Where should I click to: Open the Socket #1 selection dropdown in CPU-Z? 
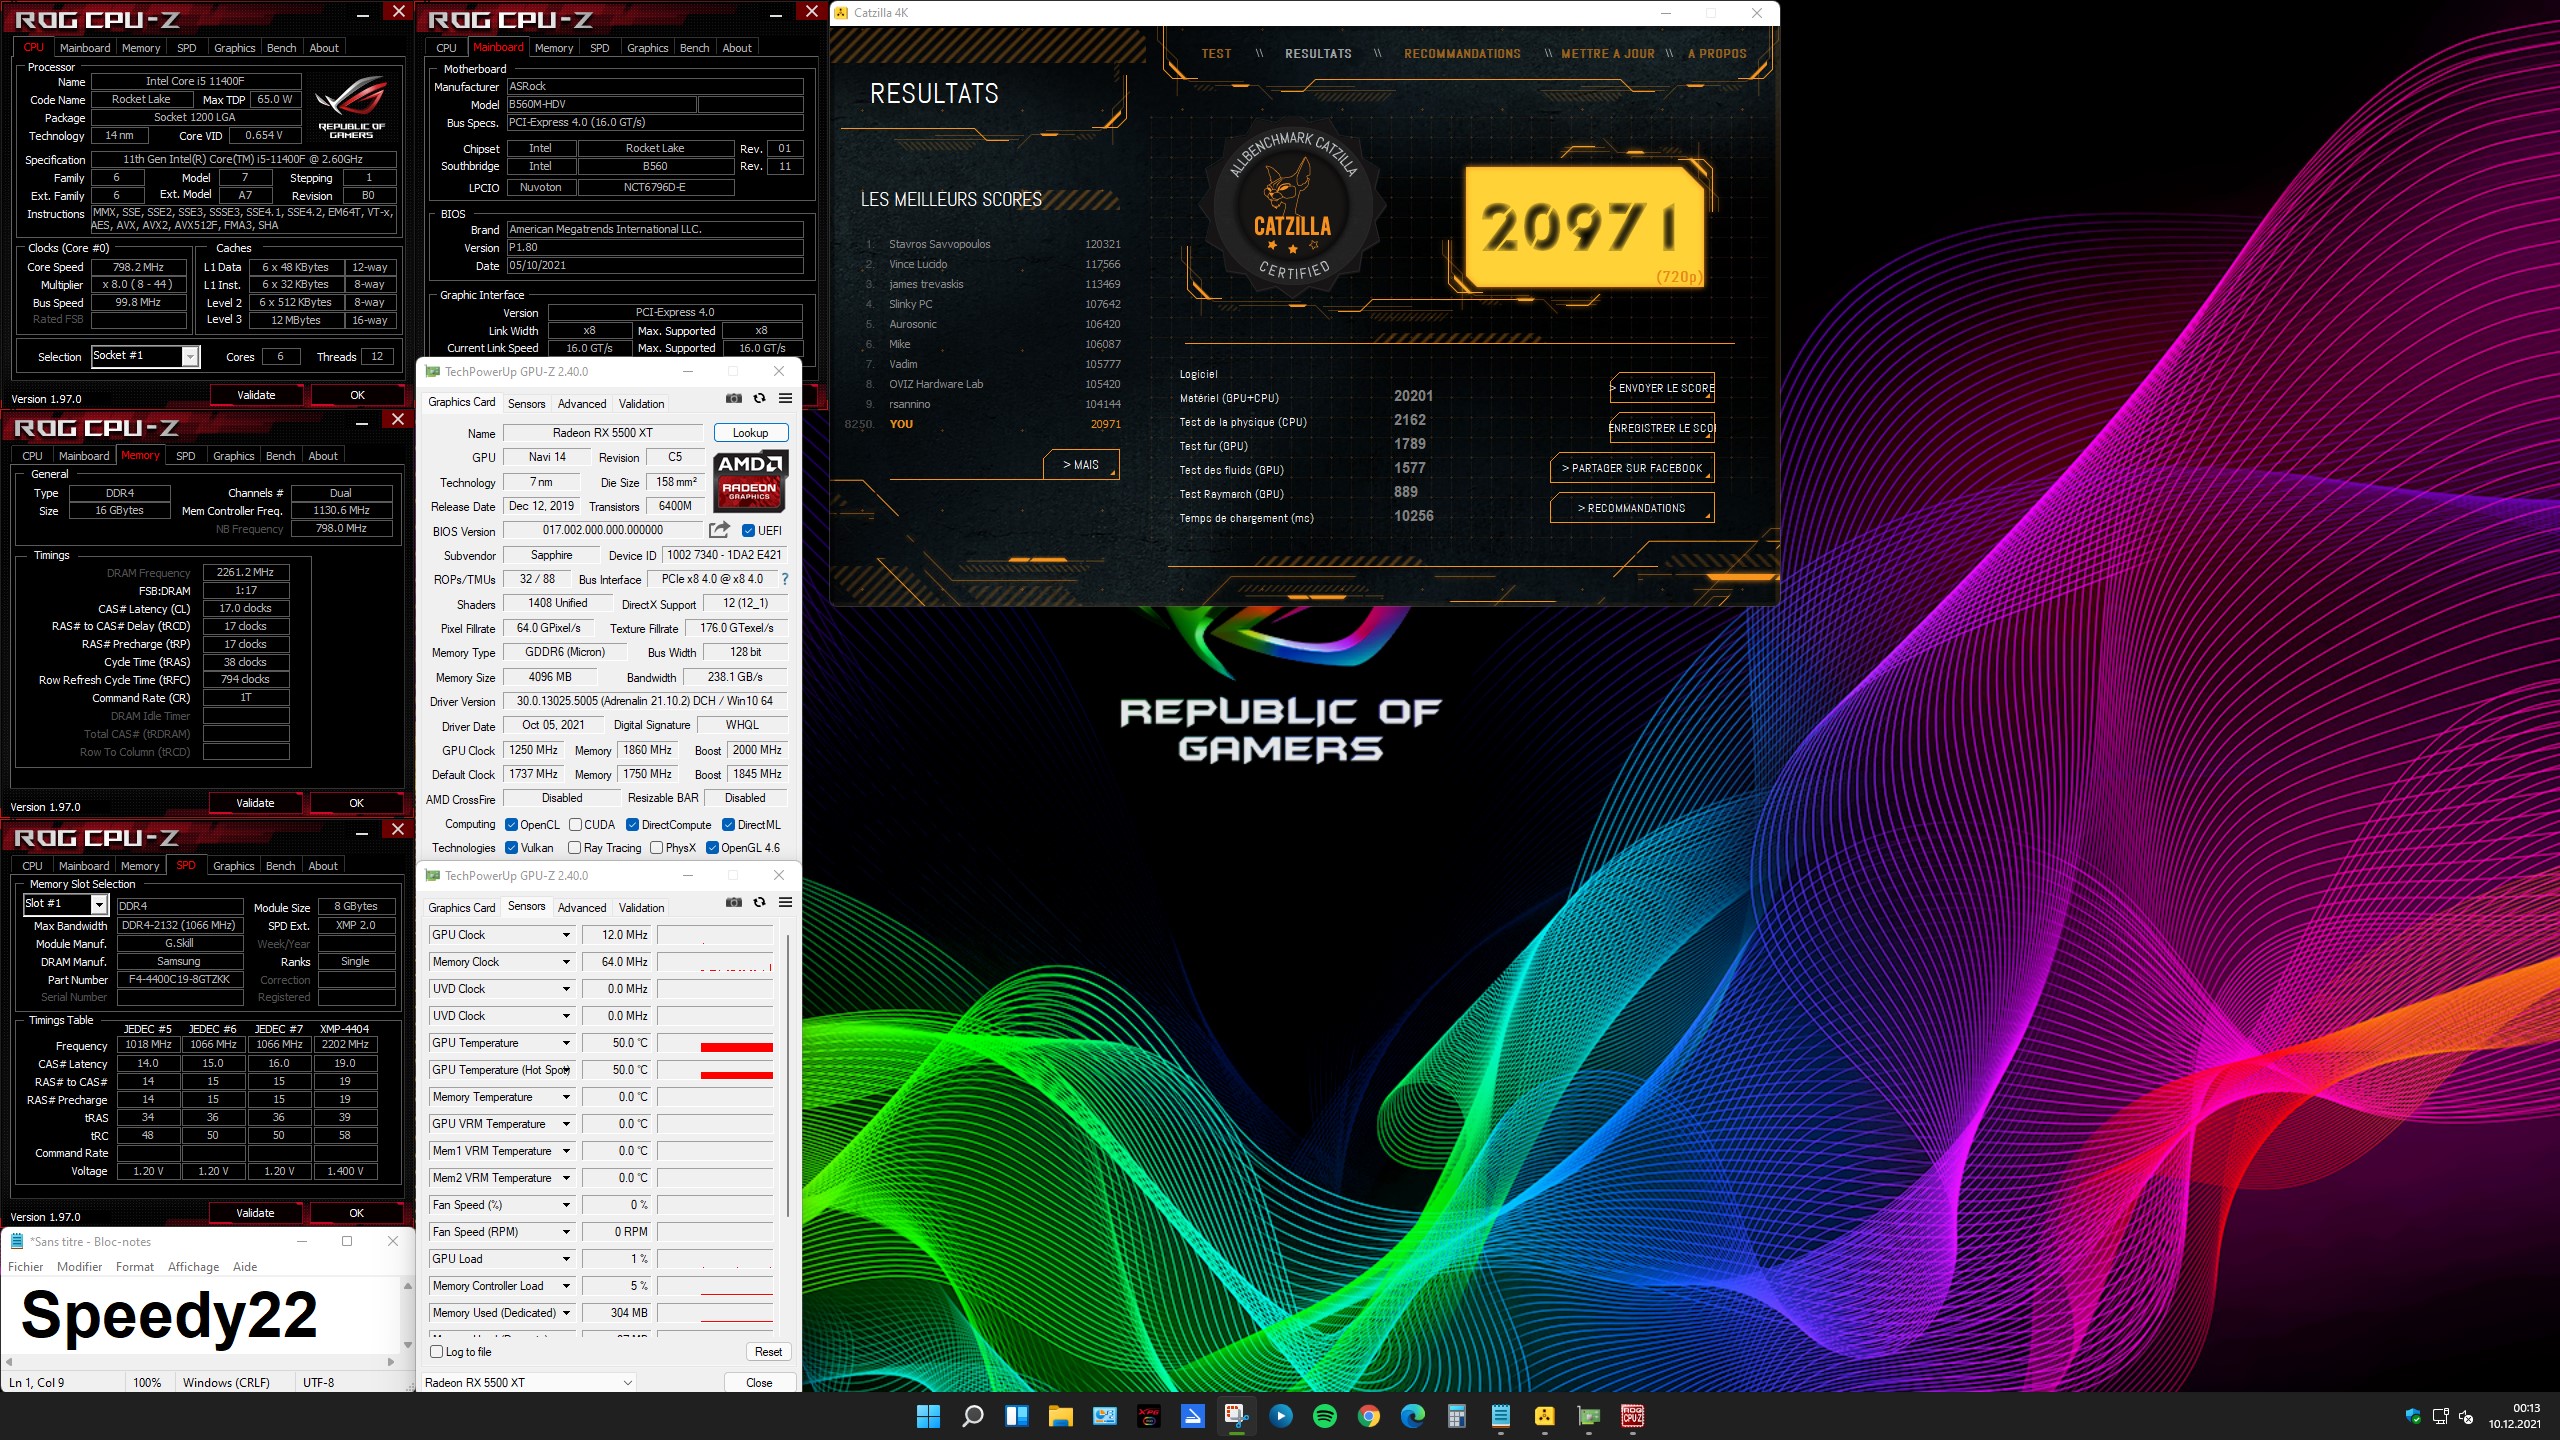click(190, 356)
